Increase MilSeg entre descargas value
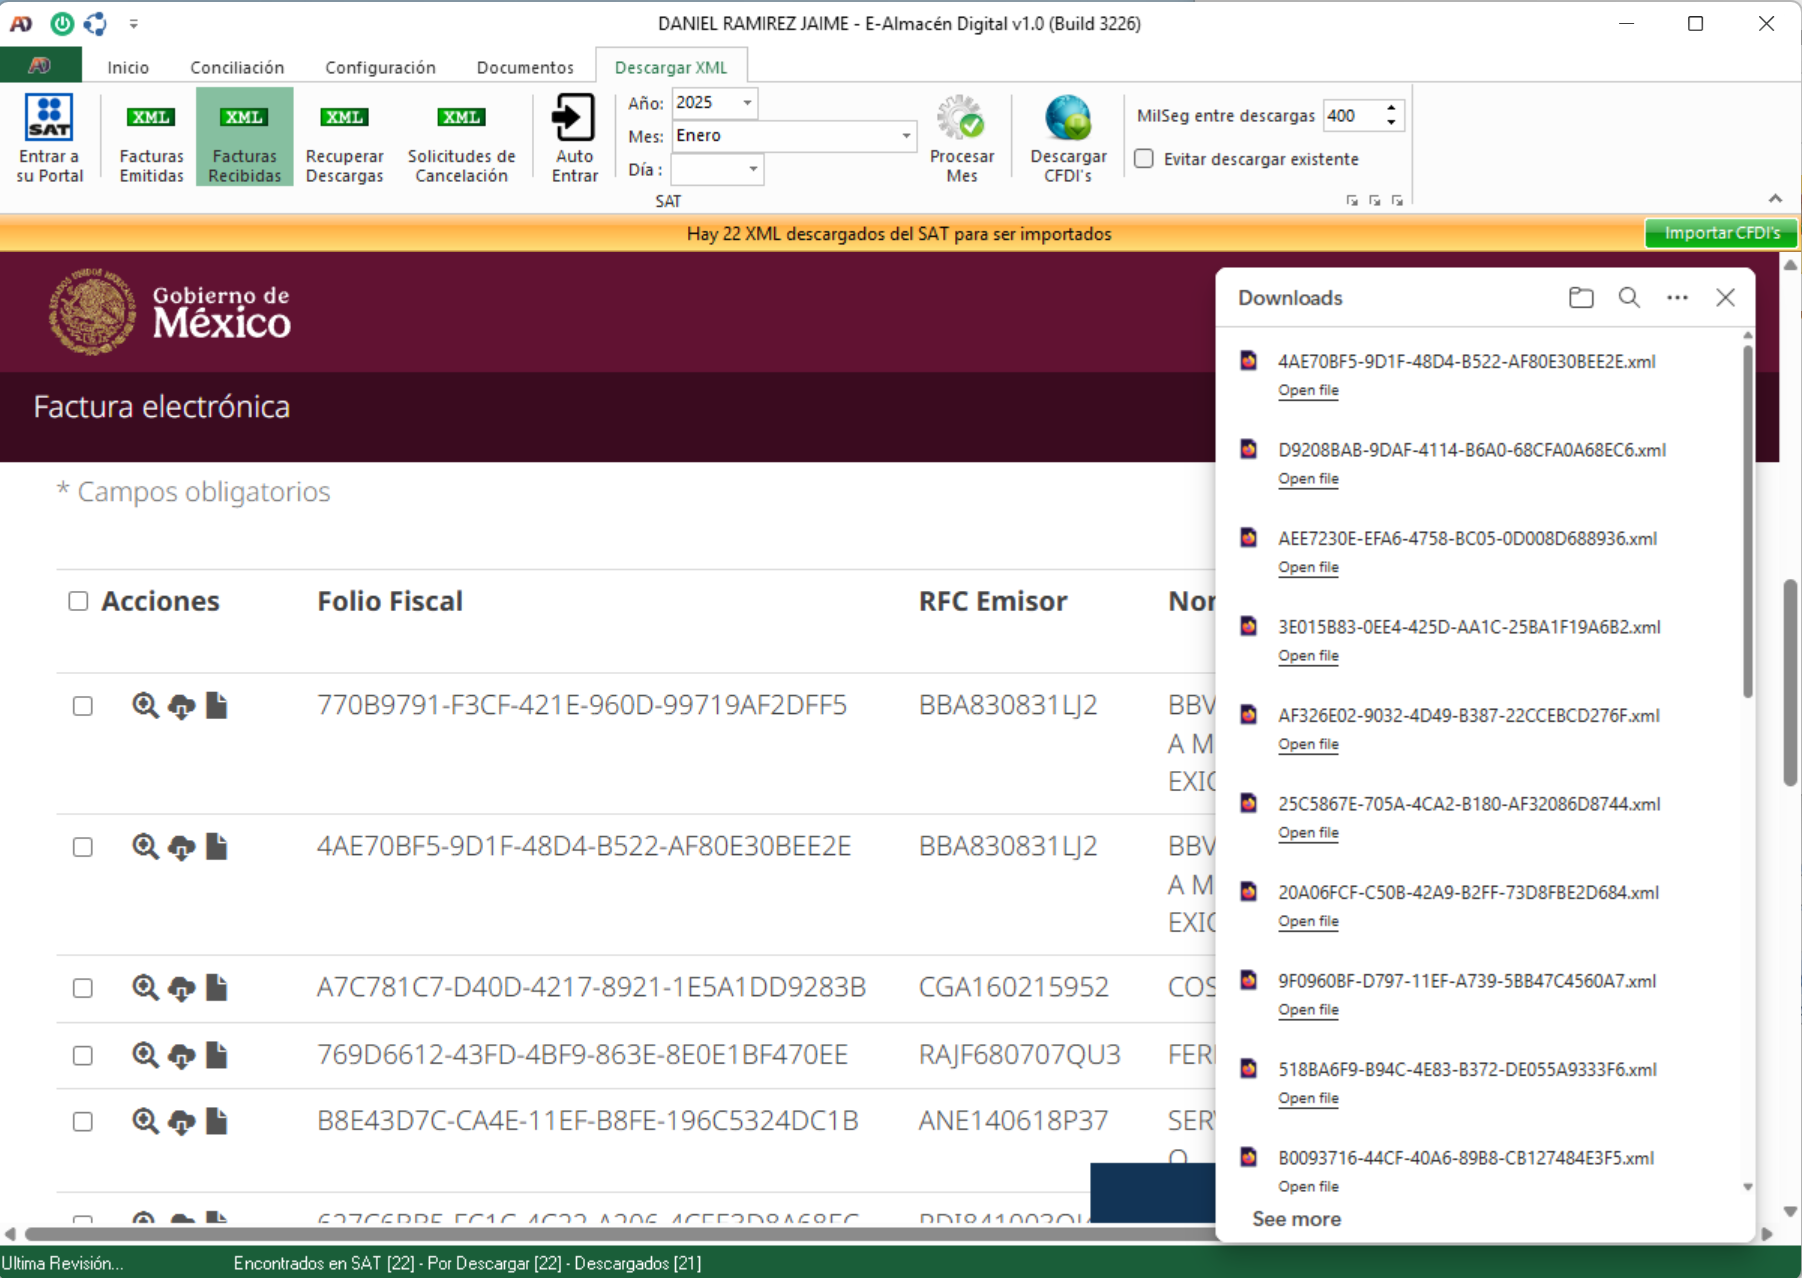1802x1278 pixels. 1391,108
